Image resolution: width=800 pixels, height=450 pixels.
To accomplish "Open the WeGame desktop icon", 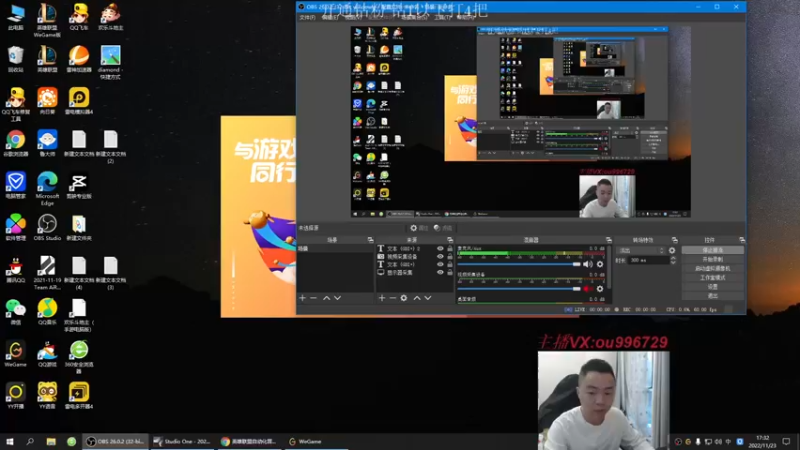I will tap(15, 354).
